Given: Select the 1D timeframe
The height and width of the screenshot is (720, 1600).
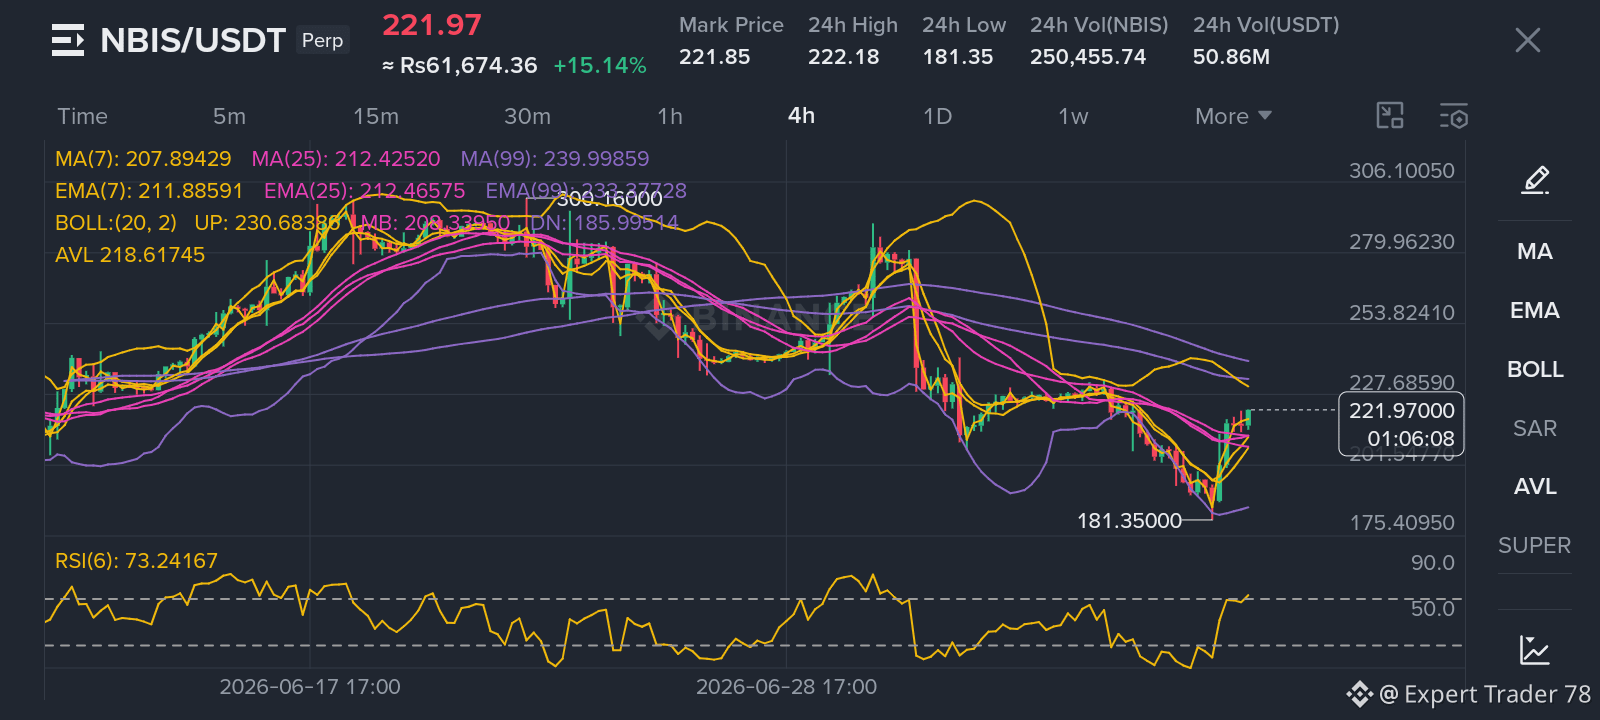Looking at the screenshot, I should tap(937, 116).
